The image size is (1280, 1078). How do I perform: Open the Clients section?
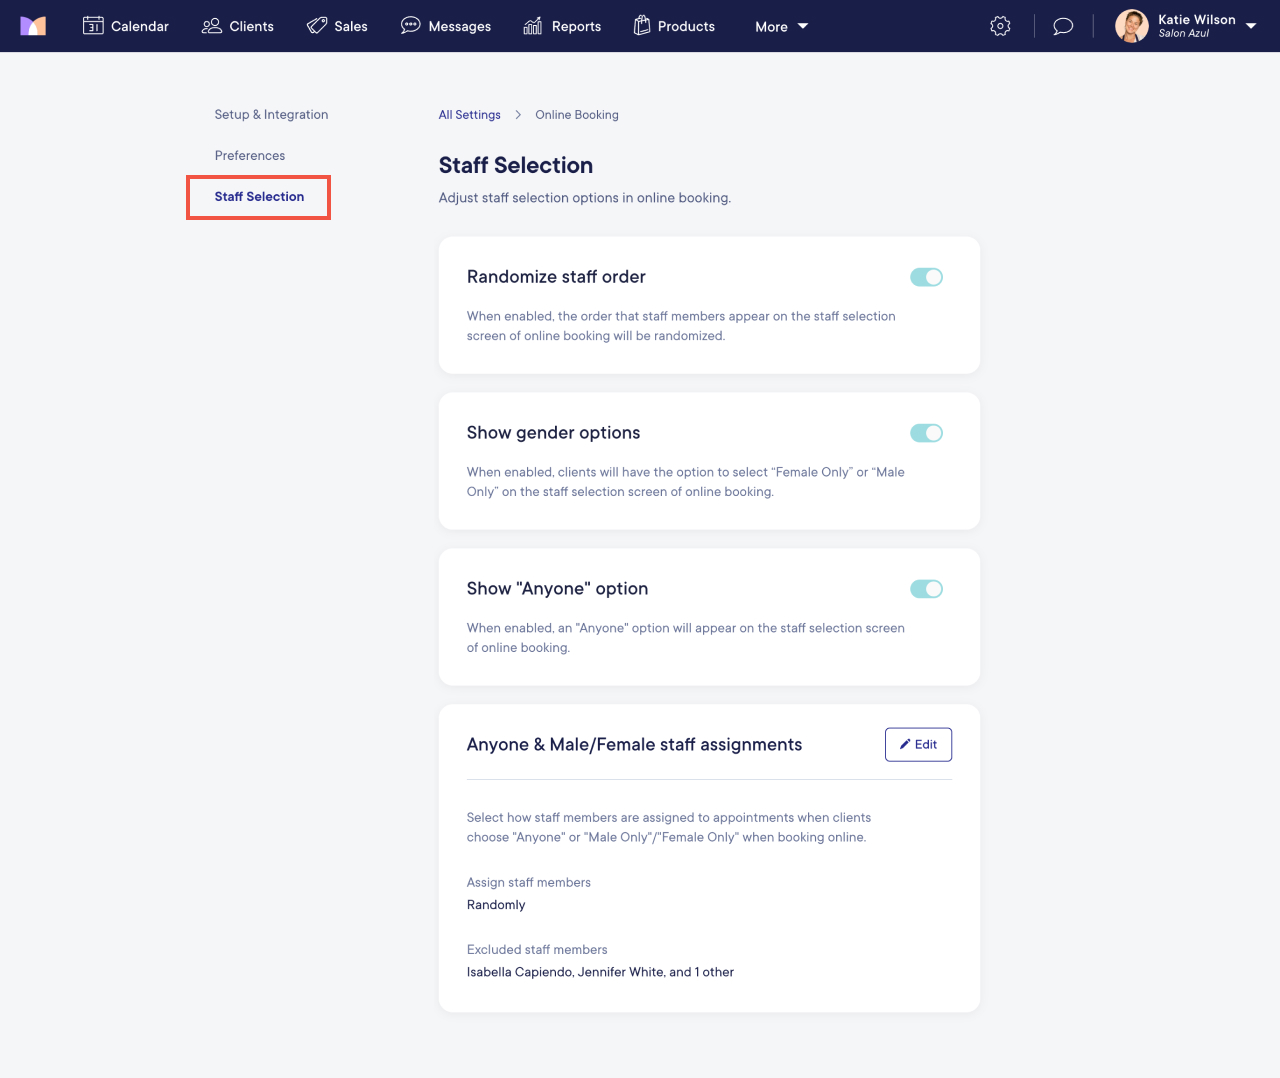(x=237, y=26)
